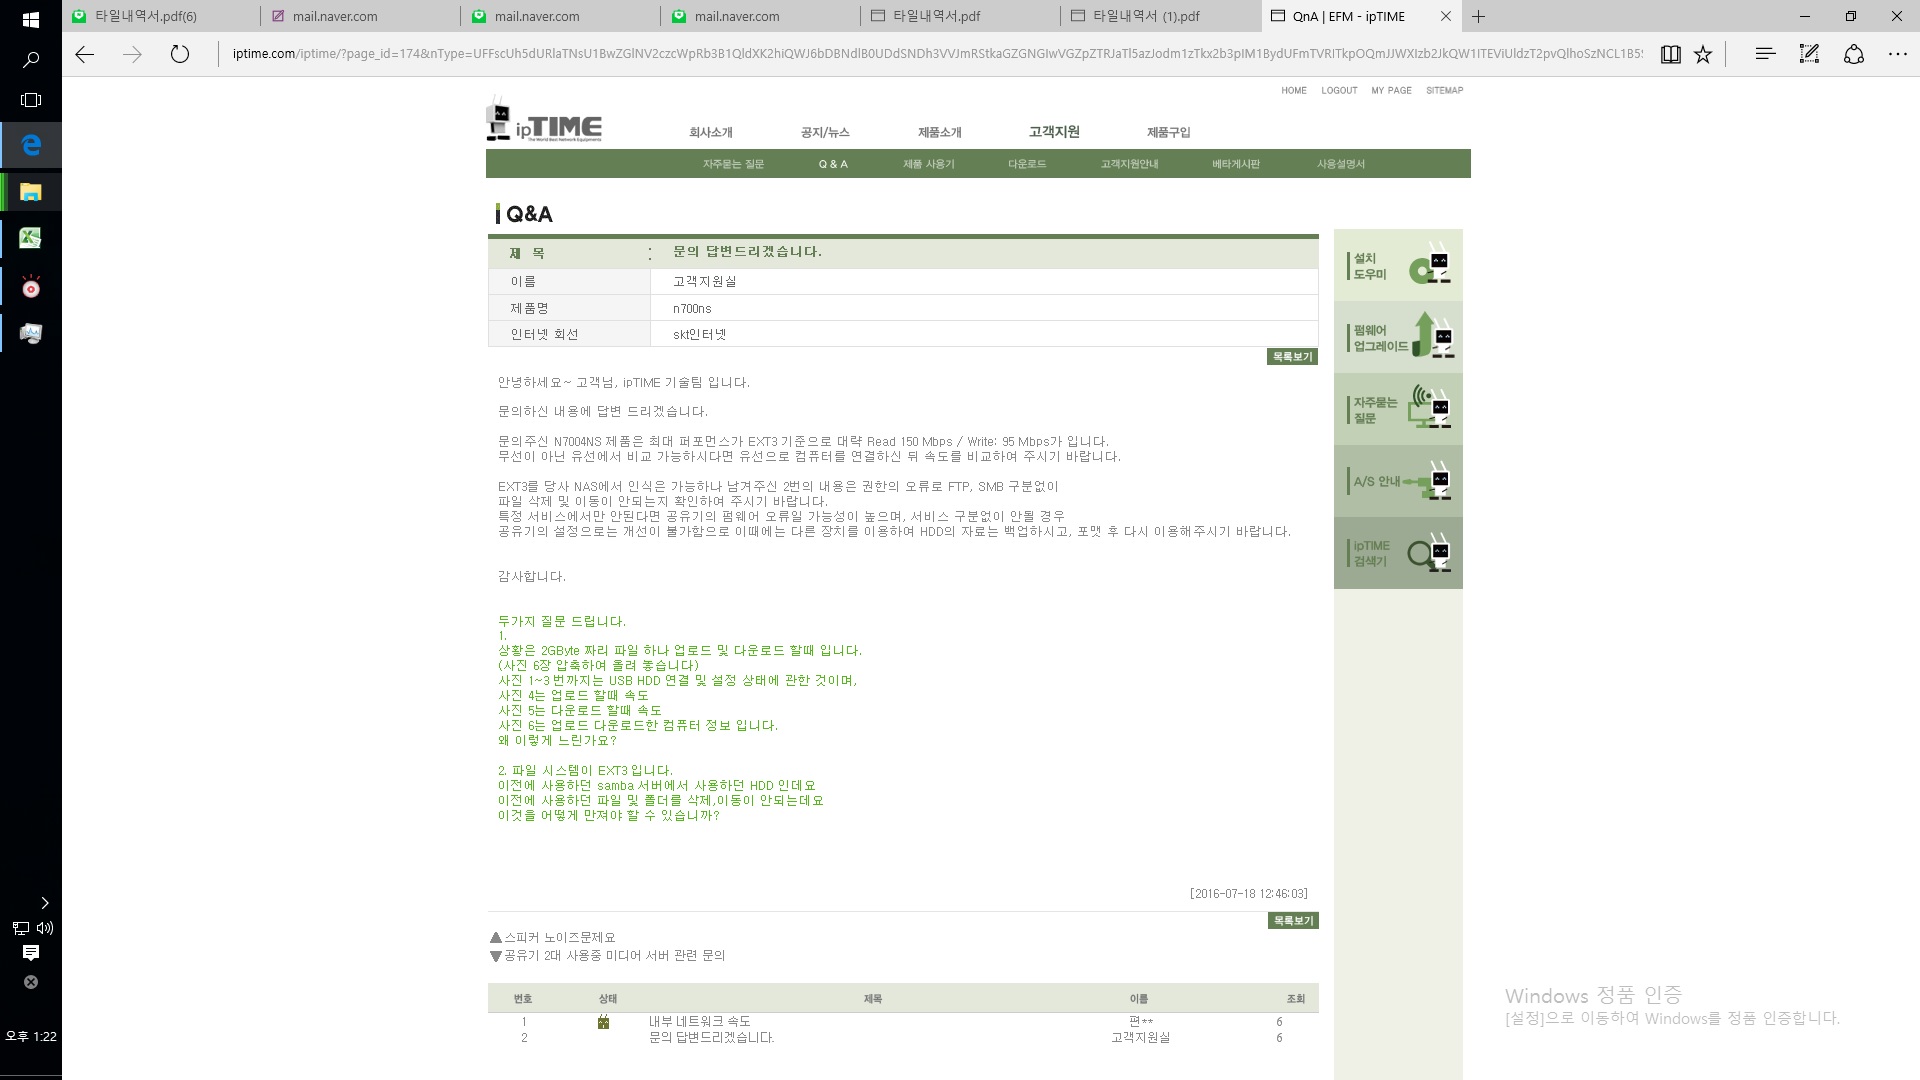This screenshot has width=1920, height=1080.
Task: Open the Hub lines icon
Action: 1765,54
